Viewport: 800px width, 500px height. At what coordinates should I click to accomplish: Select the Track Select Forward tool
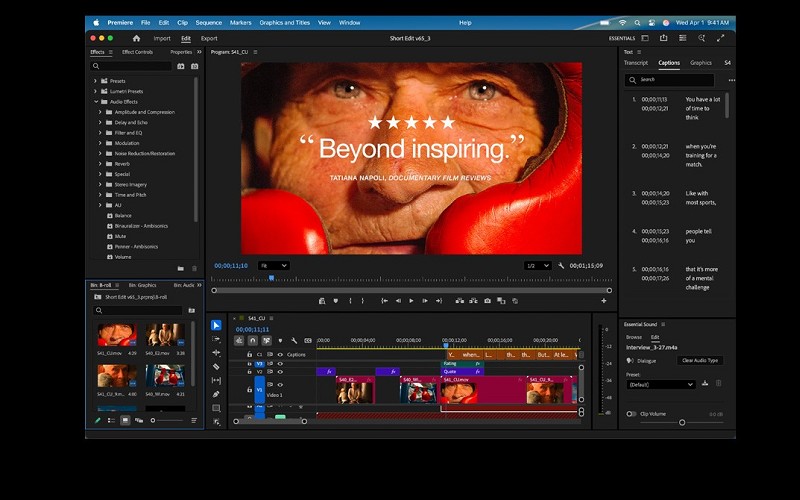coord(216,339)
